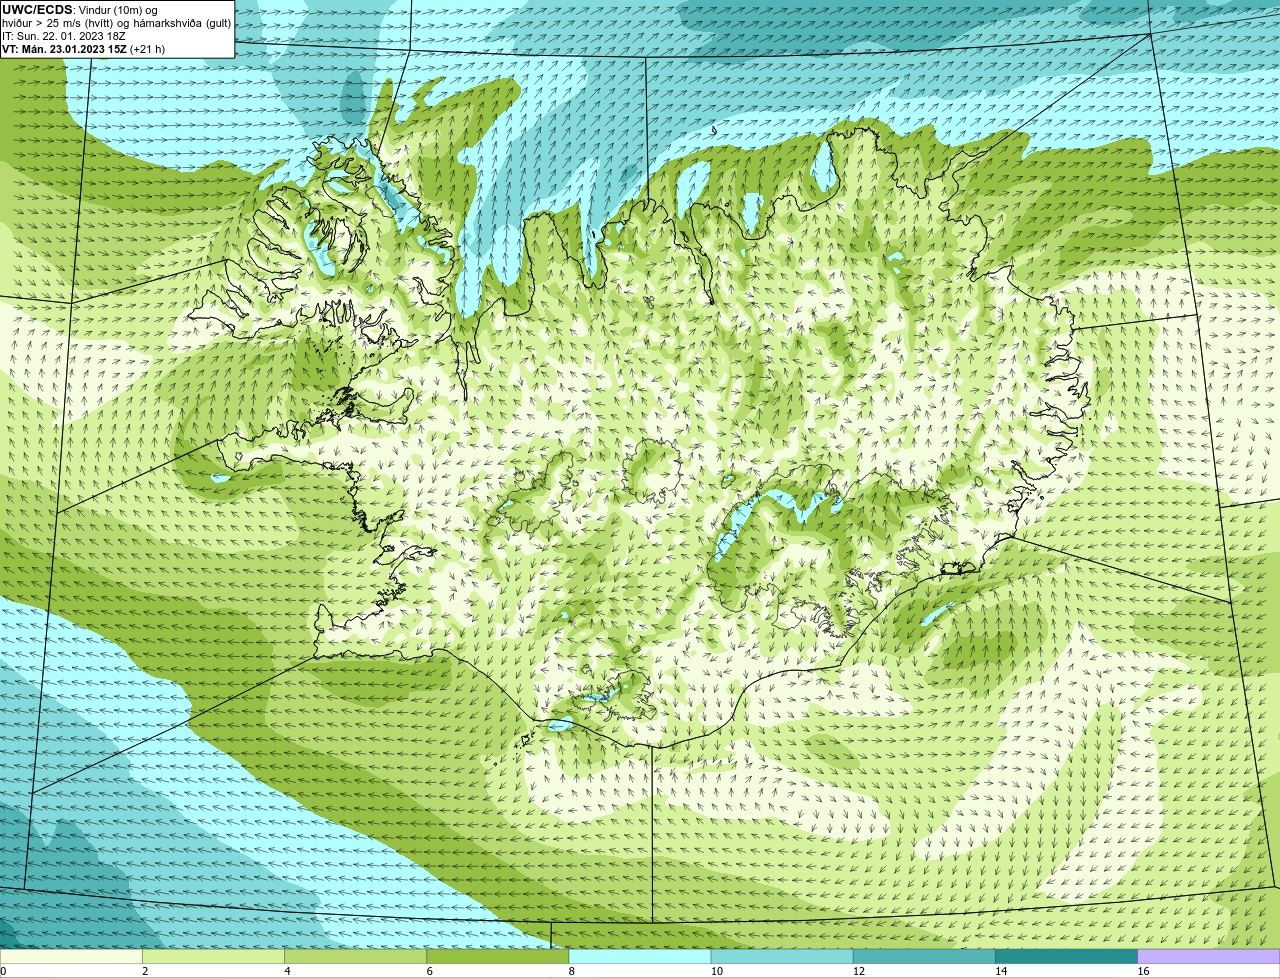This screenshot has height=978, width=1280.
Task: Click the legend scale label '4'
Action: tap(287, 971)
